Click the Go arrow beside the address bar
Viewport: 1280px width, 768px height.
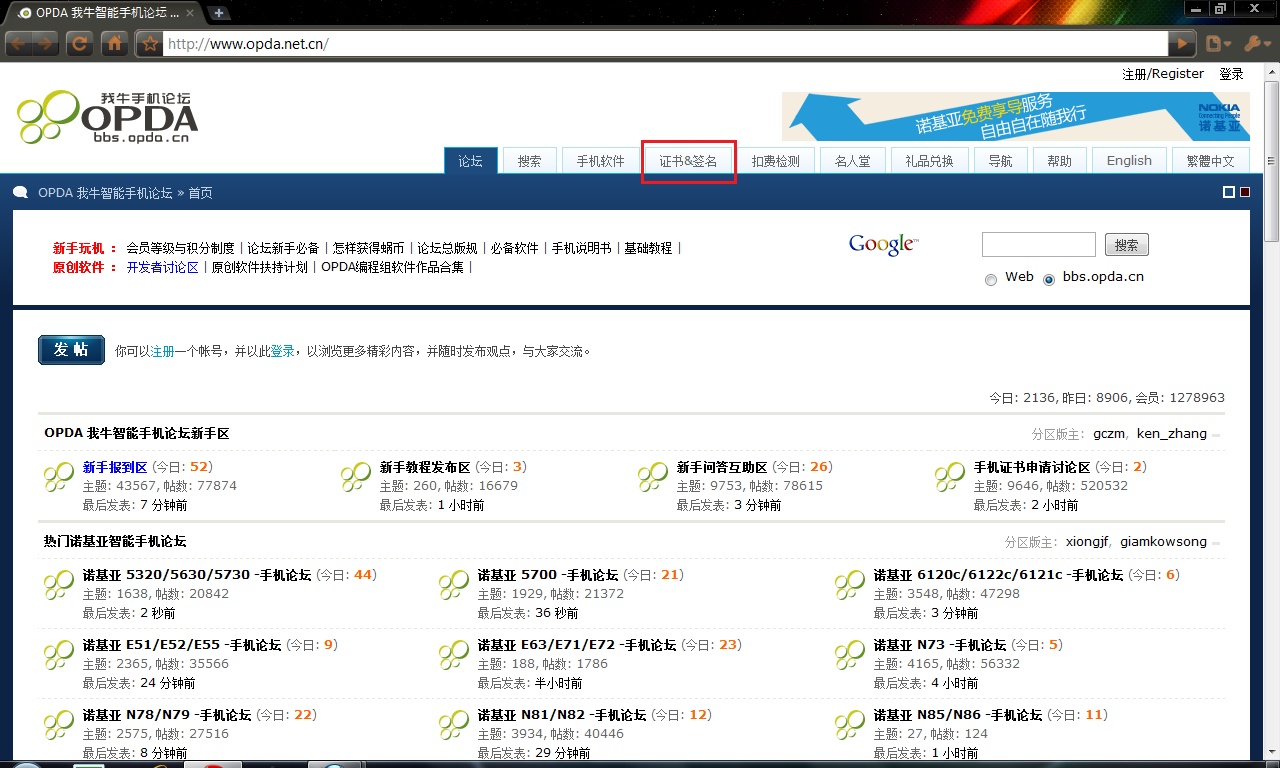pos(1183,44)
